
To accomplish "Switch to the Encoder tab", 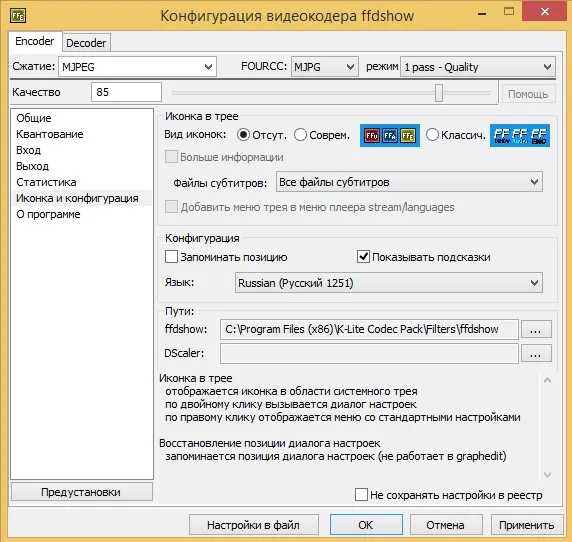I will (x=35, y=41).
